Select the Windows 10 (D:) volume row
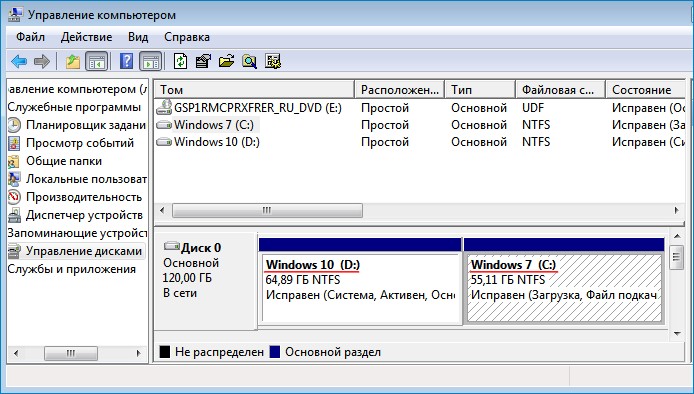The width and height of the screenshot is (694, 394). (x=420, y=142)
